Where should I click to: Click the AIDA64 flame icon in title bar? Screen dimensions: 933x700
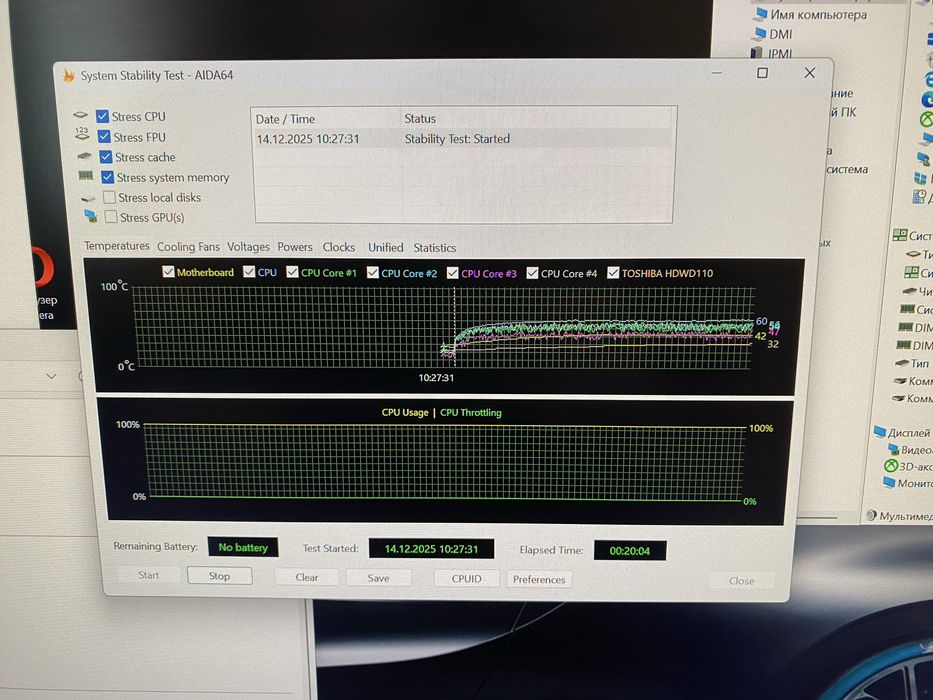[68, 76]
